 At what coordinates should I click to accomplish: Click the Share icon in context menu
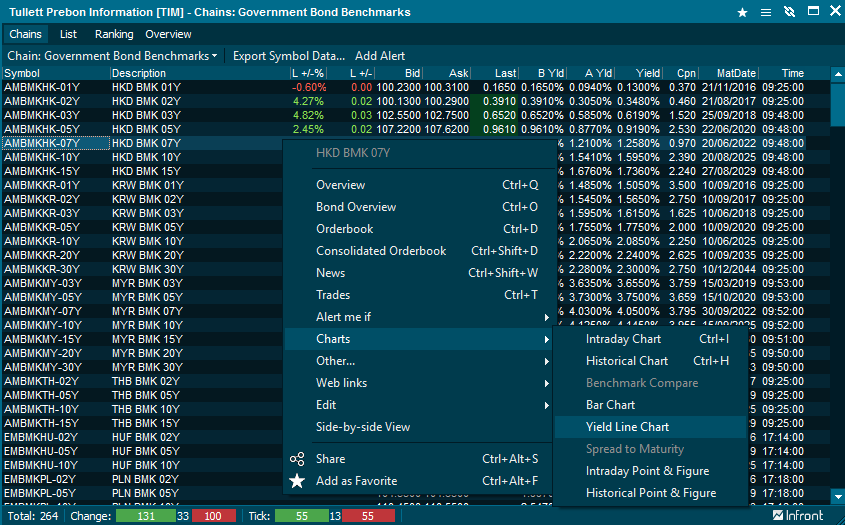[x=297, y=459]
